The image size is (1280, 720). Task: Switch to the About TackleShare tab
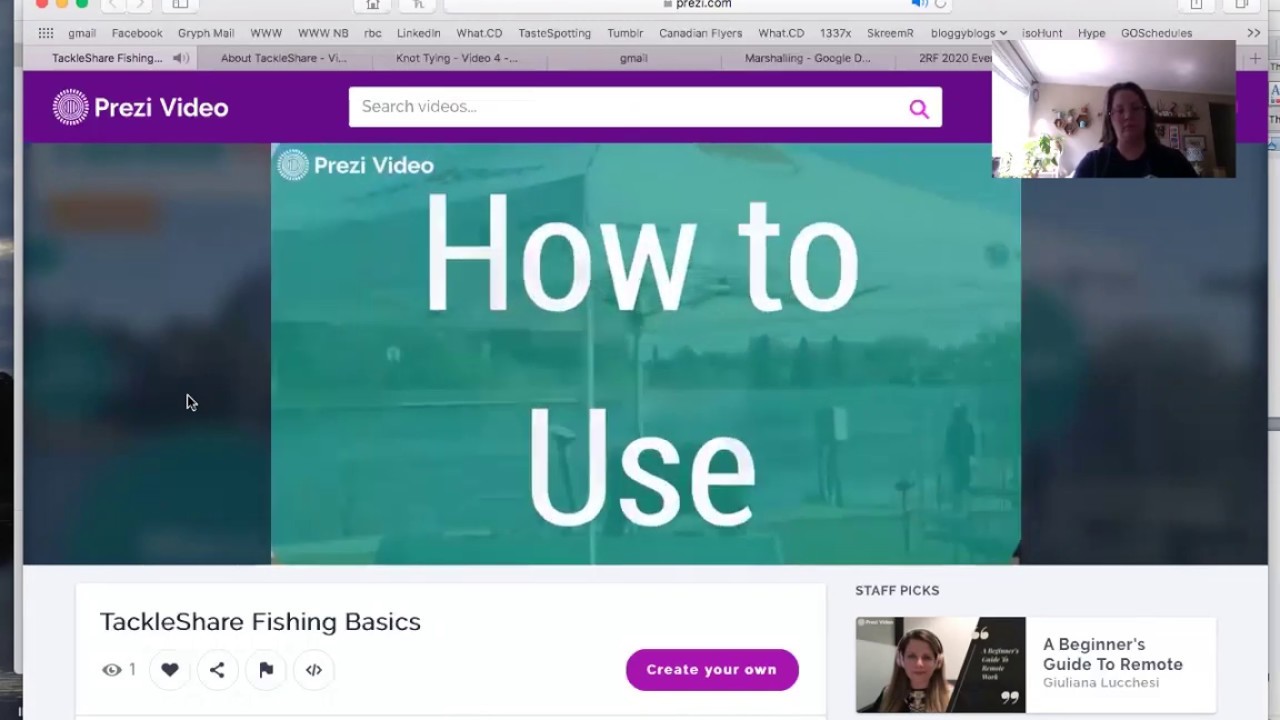283,58
